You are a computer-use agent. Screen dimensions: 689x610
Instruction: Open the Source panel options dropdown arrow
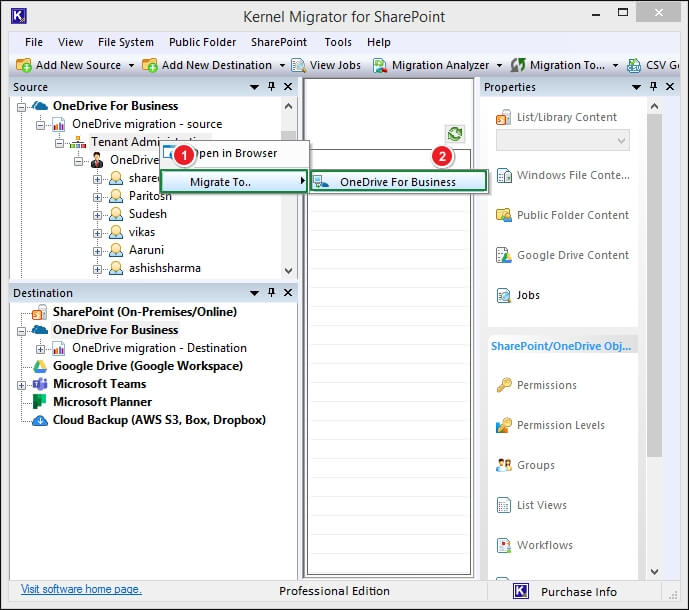click(x=254, y=87)
